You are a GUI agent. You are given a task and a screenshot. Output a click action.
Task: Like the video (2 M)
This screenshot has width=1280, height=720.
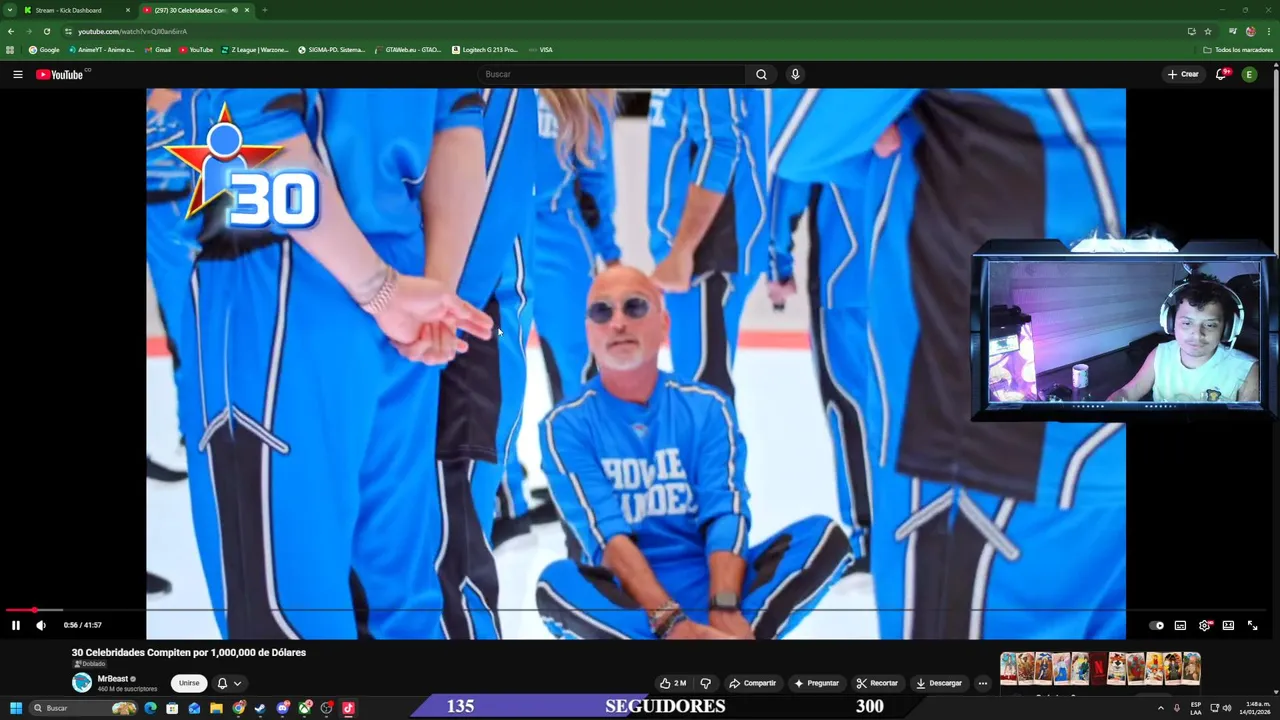click(673, 683)
